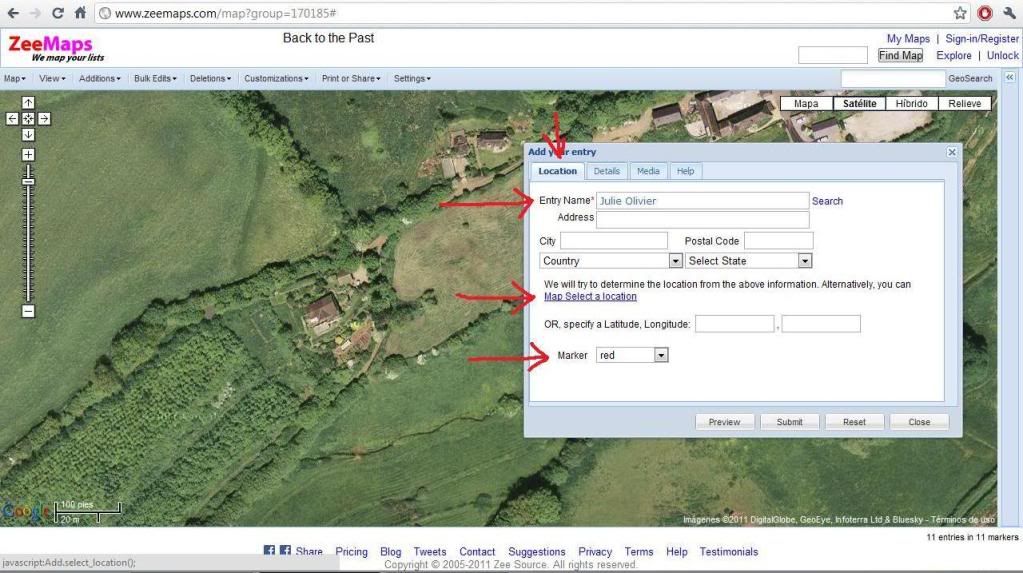
Task: Switch map view to Mapa
Action: click(x=805, y=104)
